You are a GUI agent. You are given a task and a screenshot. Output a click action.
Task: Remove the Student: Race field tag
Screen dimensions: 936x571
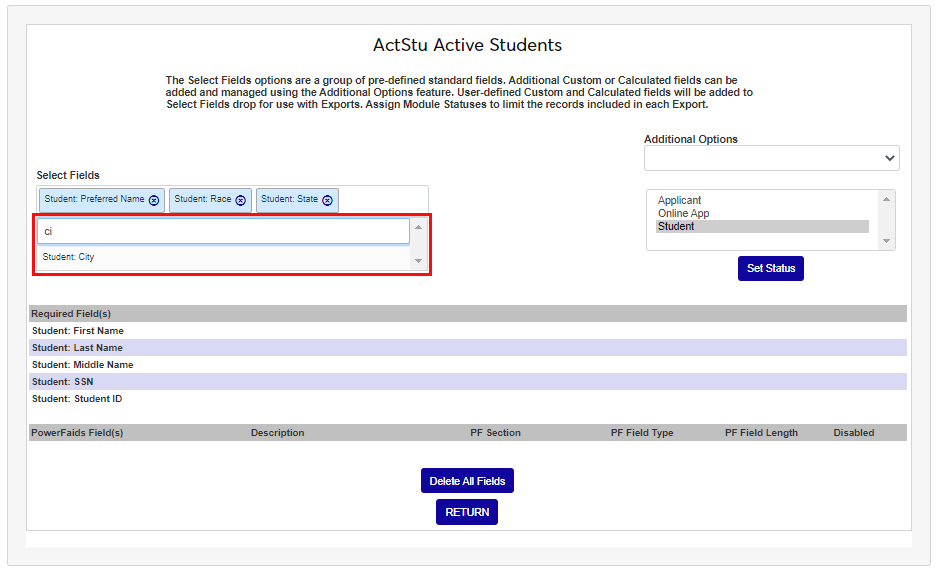(241, 200)
